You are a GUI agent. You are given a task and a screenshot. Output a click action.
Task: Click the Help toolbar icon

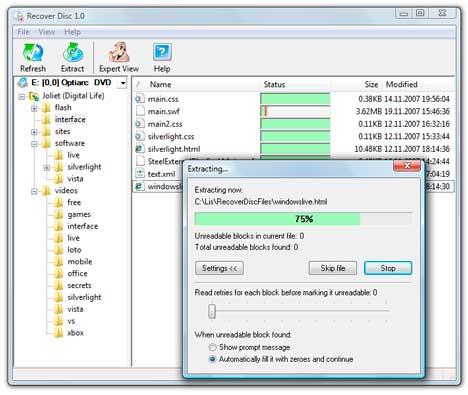(162, 52)
